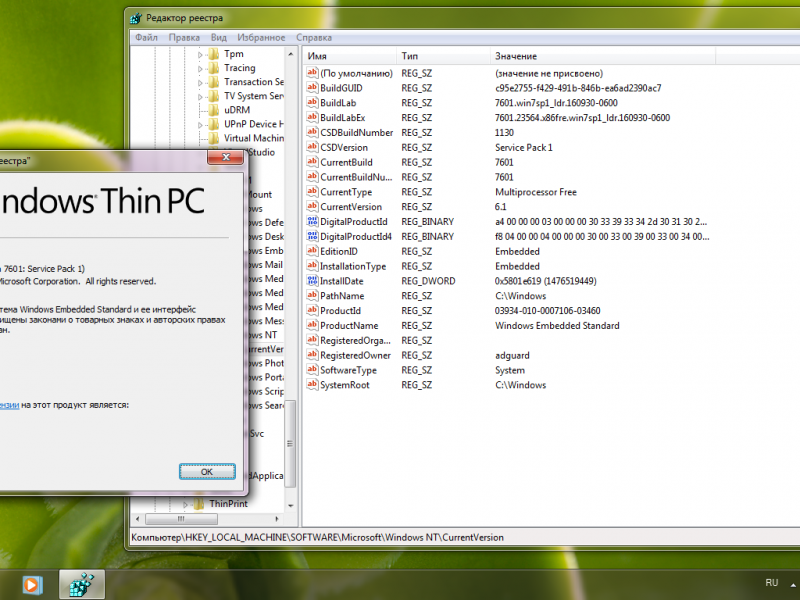
Task: Click the CurrentVersion value icon
Action: point(312,207)
